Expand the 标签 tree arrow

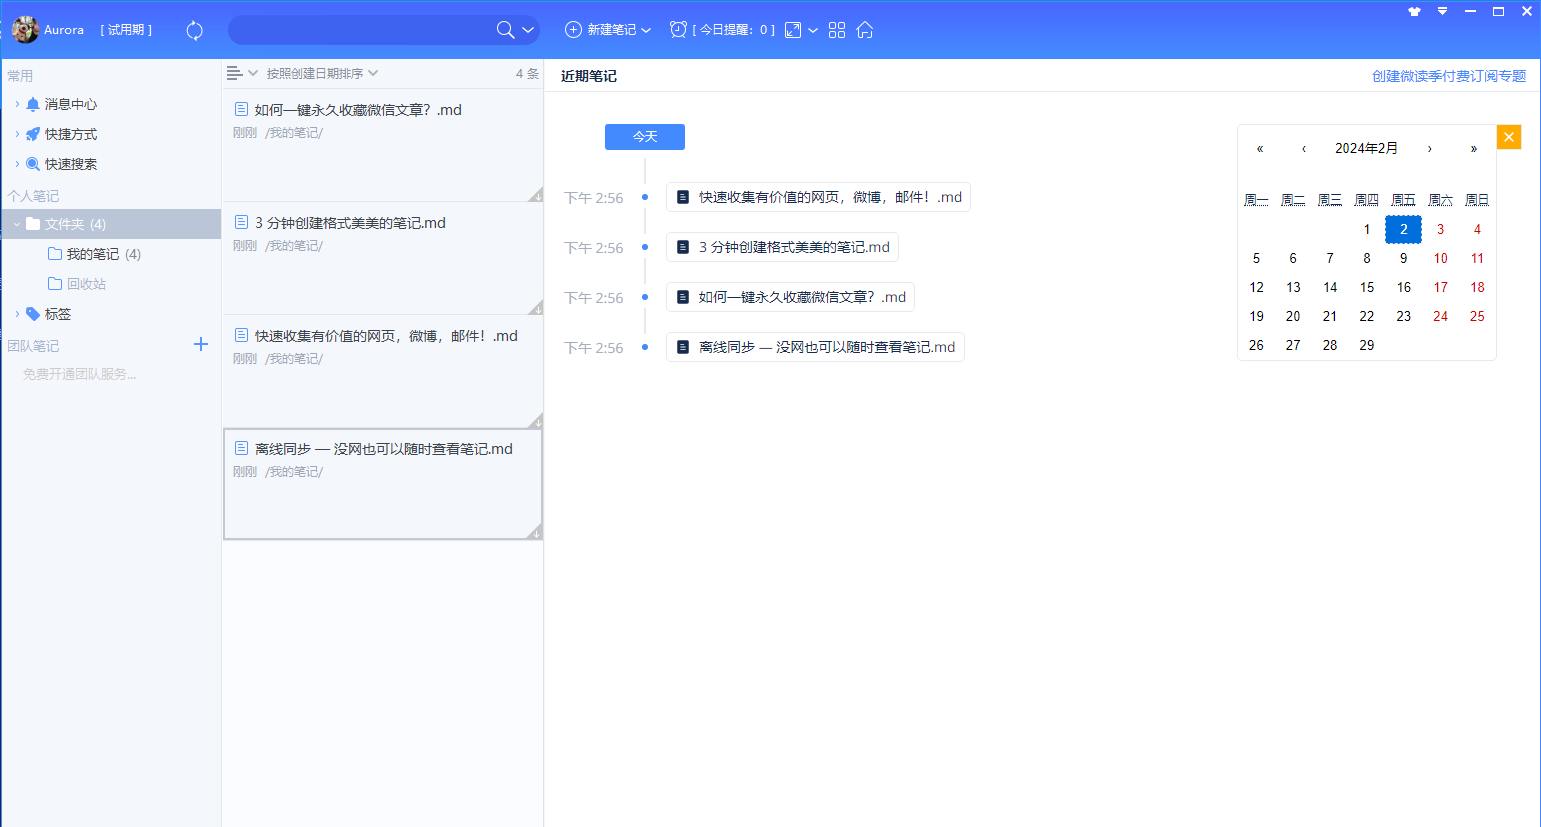[17, 314]
